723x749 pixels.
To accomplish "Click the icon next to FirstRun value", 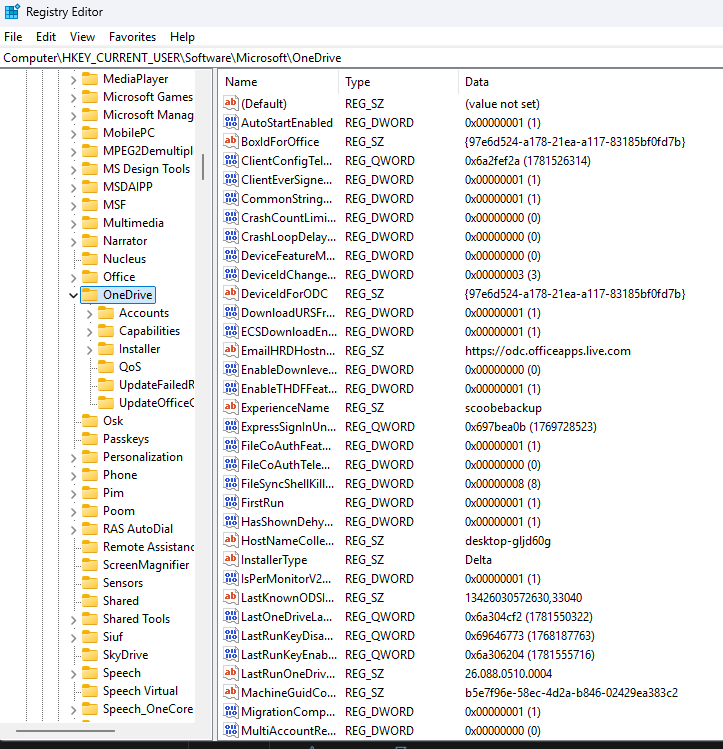I will coord(231,502).
